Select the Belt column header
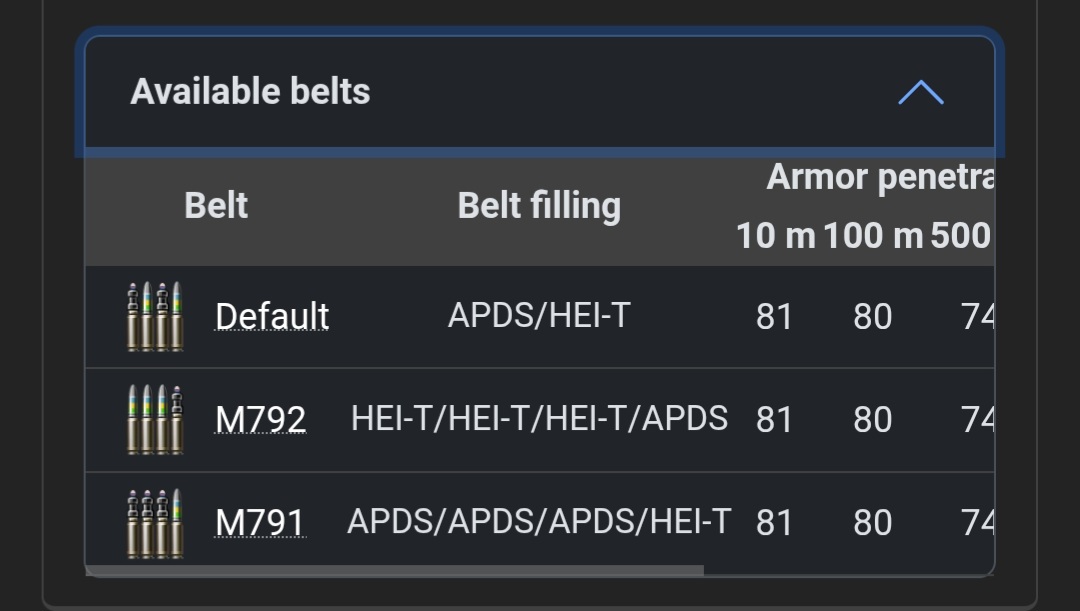This screenshot has width=1080, height=611. click(216, 205)
